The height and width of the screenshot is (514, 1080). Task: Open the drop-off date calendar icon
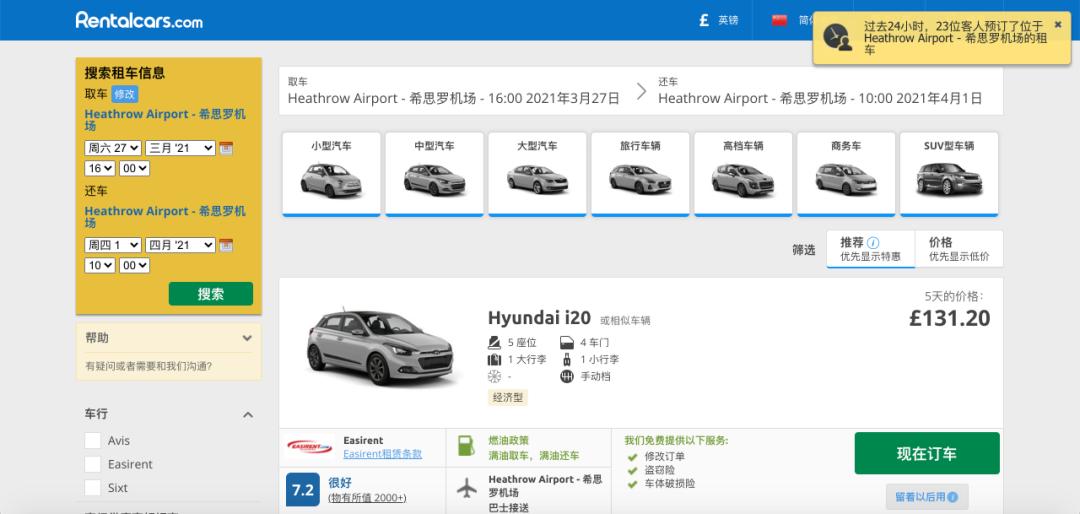pos(226,245)
